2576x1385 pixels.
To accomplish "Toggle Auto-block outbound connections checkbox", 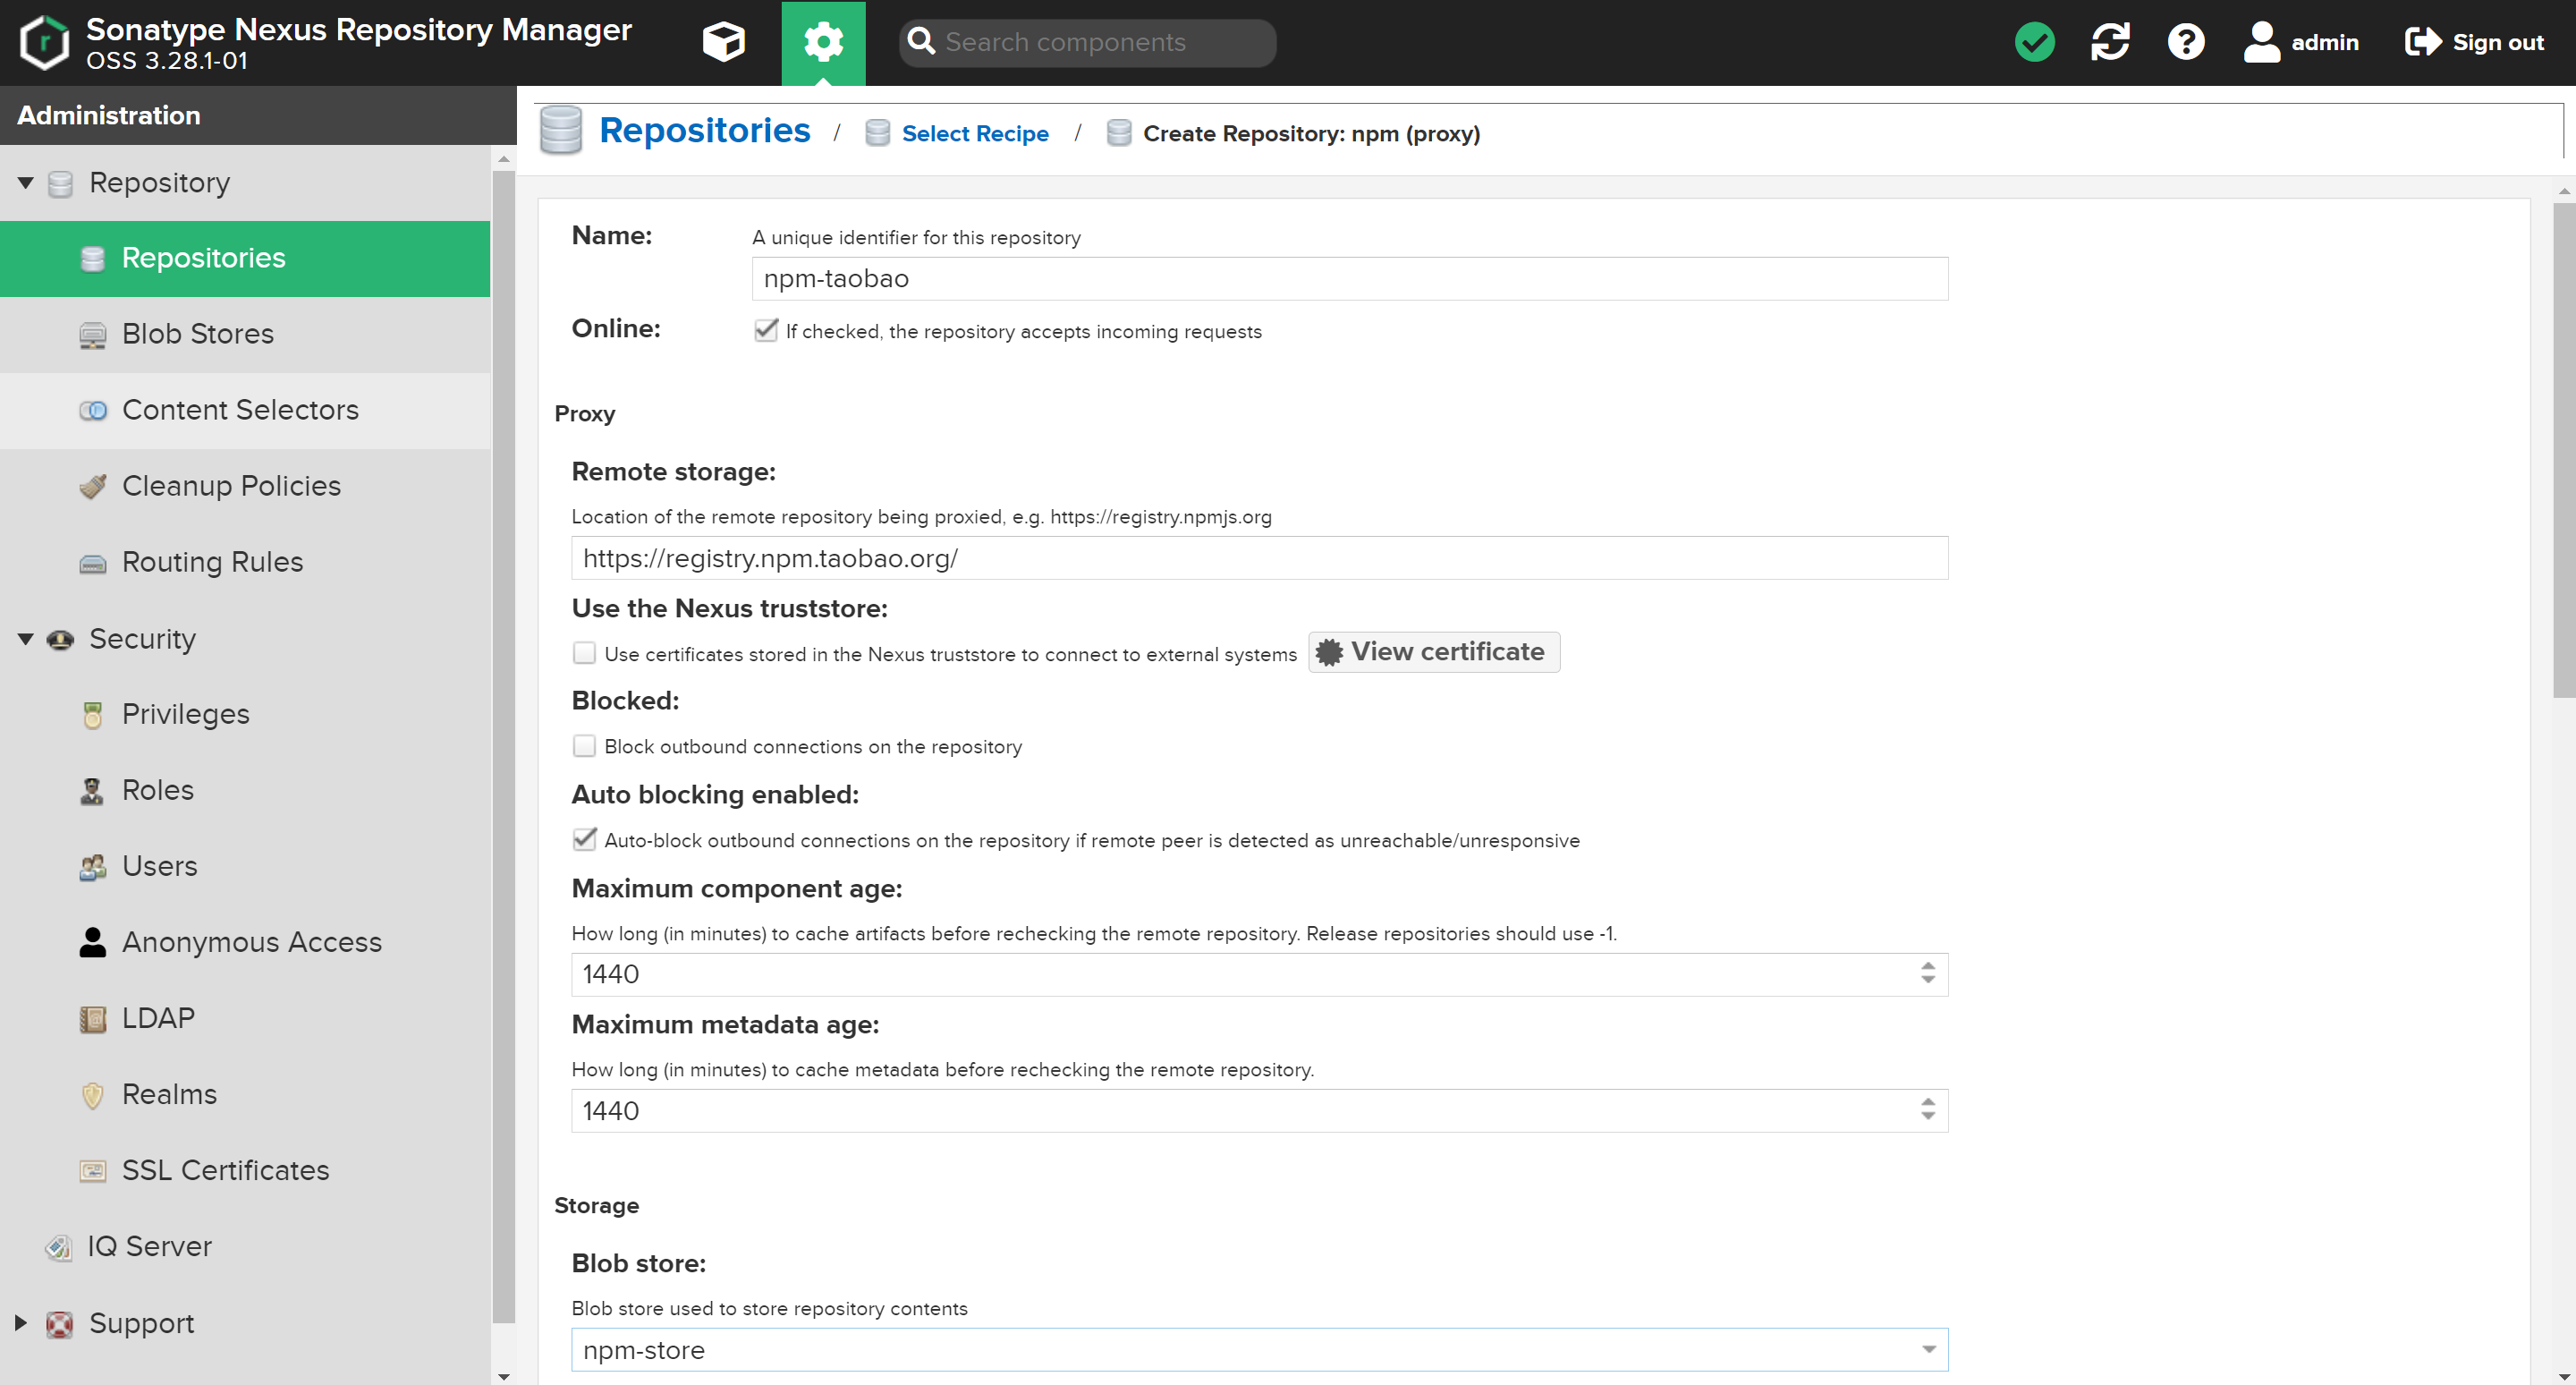I will click(584, 839).
